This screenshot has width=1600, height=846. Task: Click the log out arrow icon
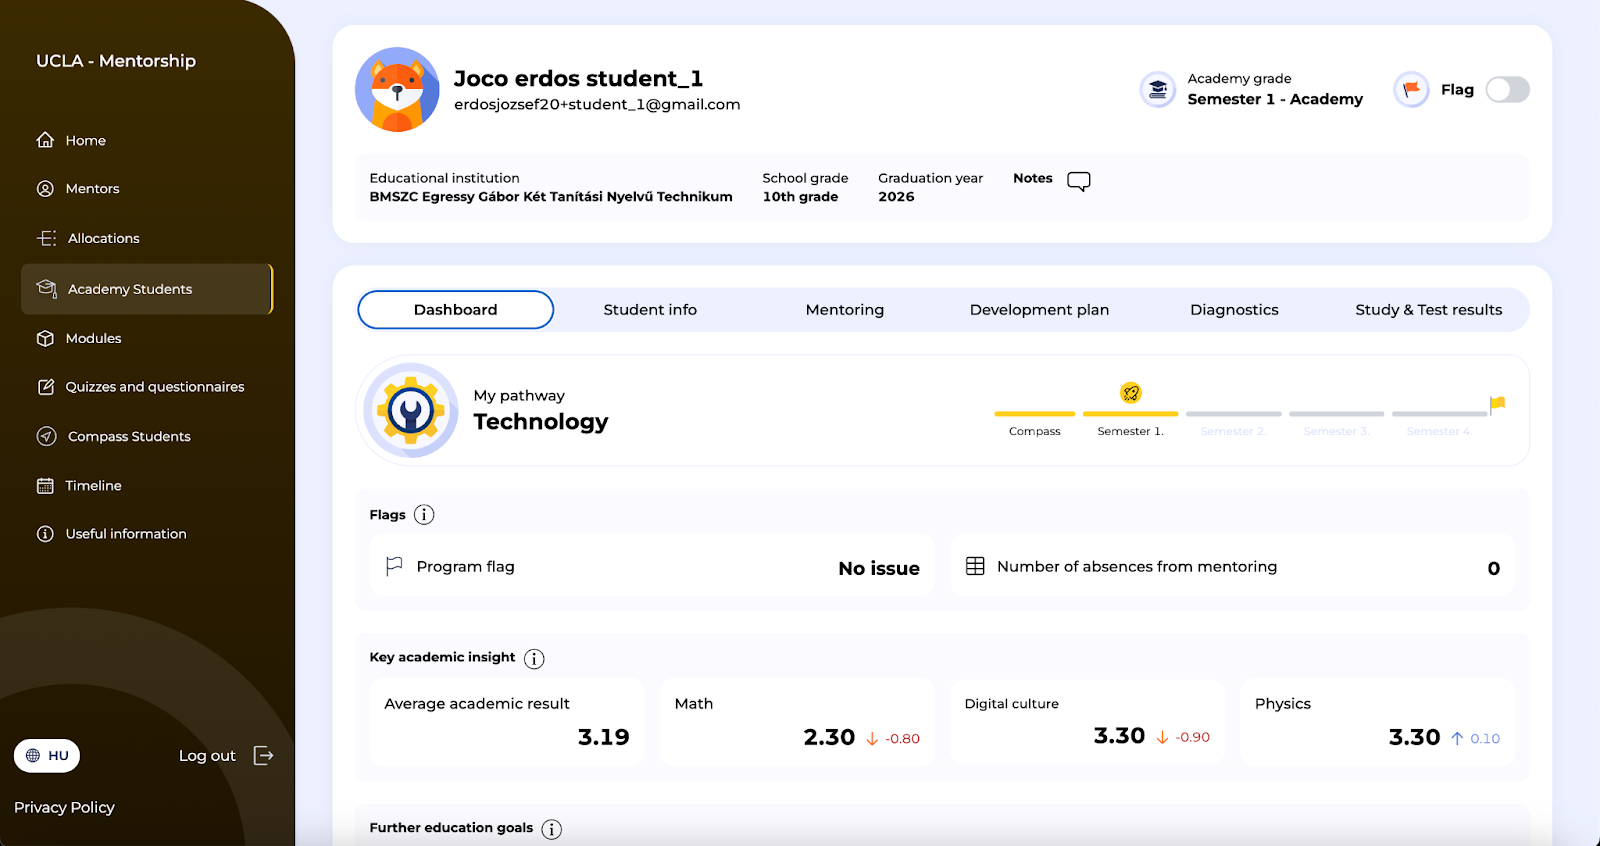263,755
